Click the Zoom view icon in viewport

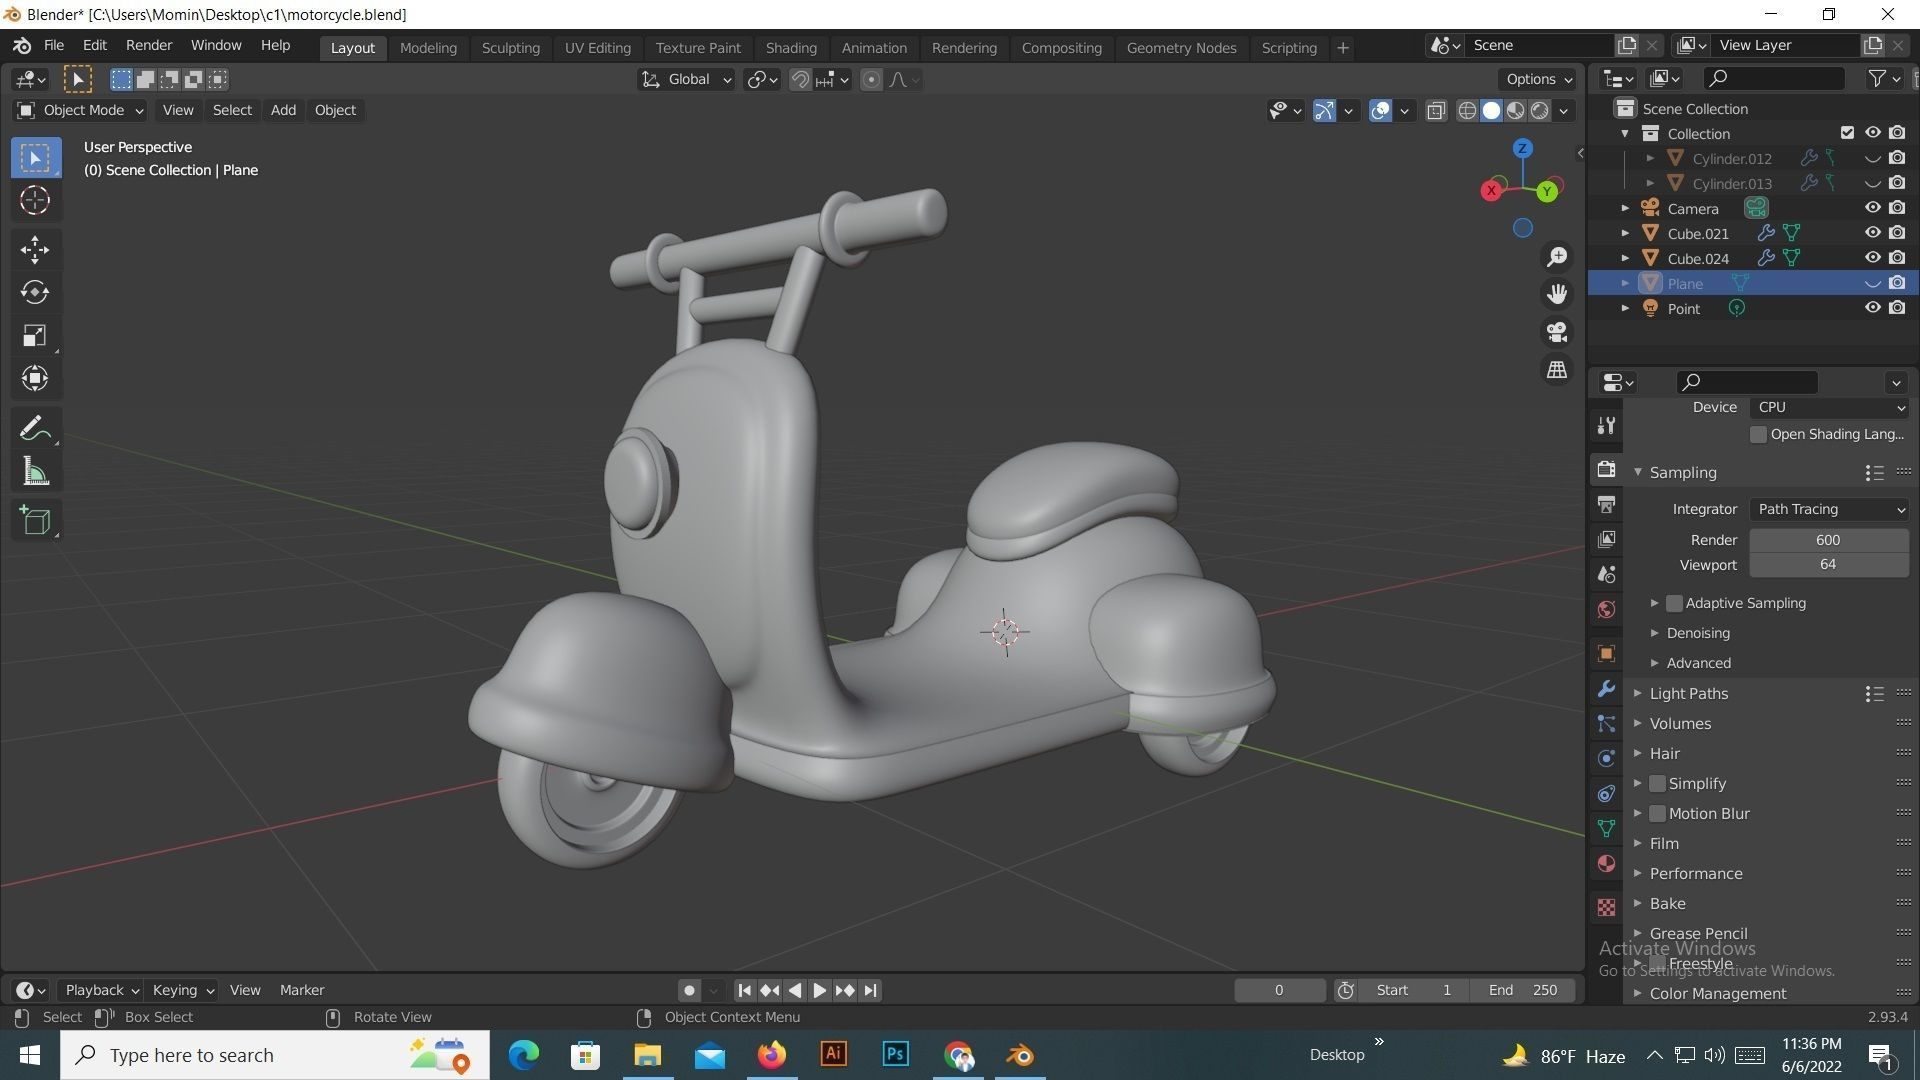coord(1557,257)
